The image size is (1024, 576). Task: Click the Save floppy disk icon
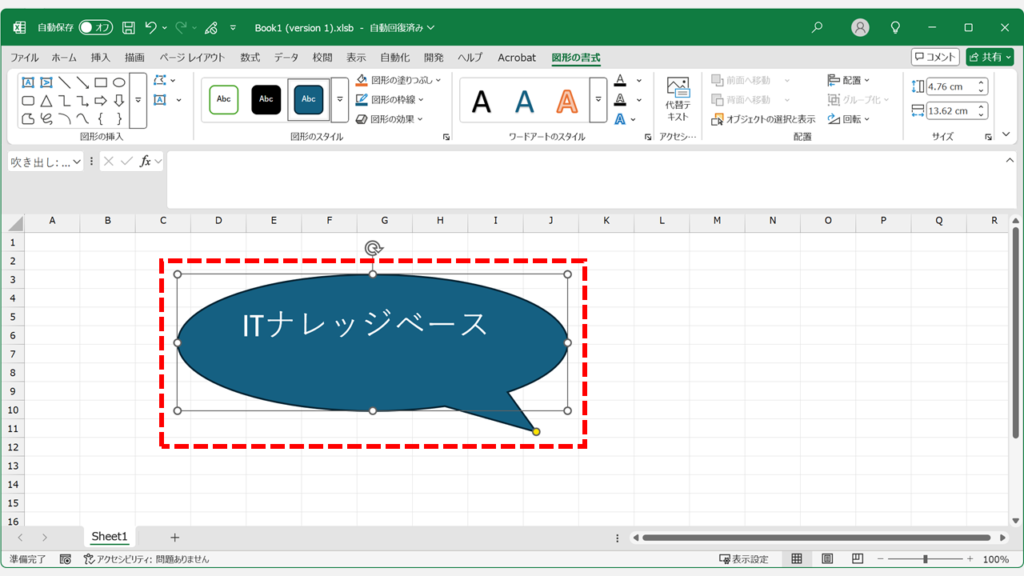click(x=128, y=28)
